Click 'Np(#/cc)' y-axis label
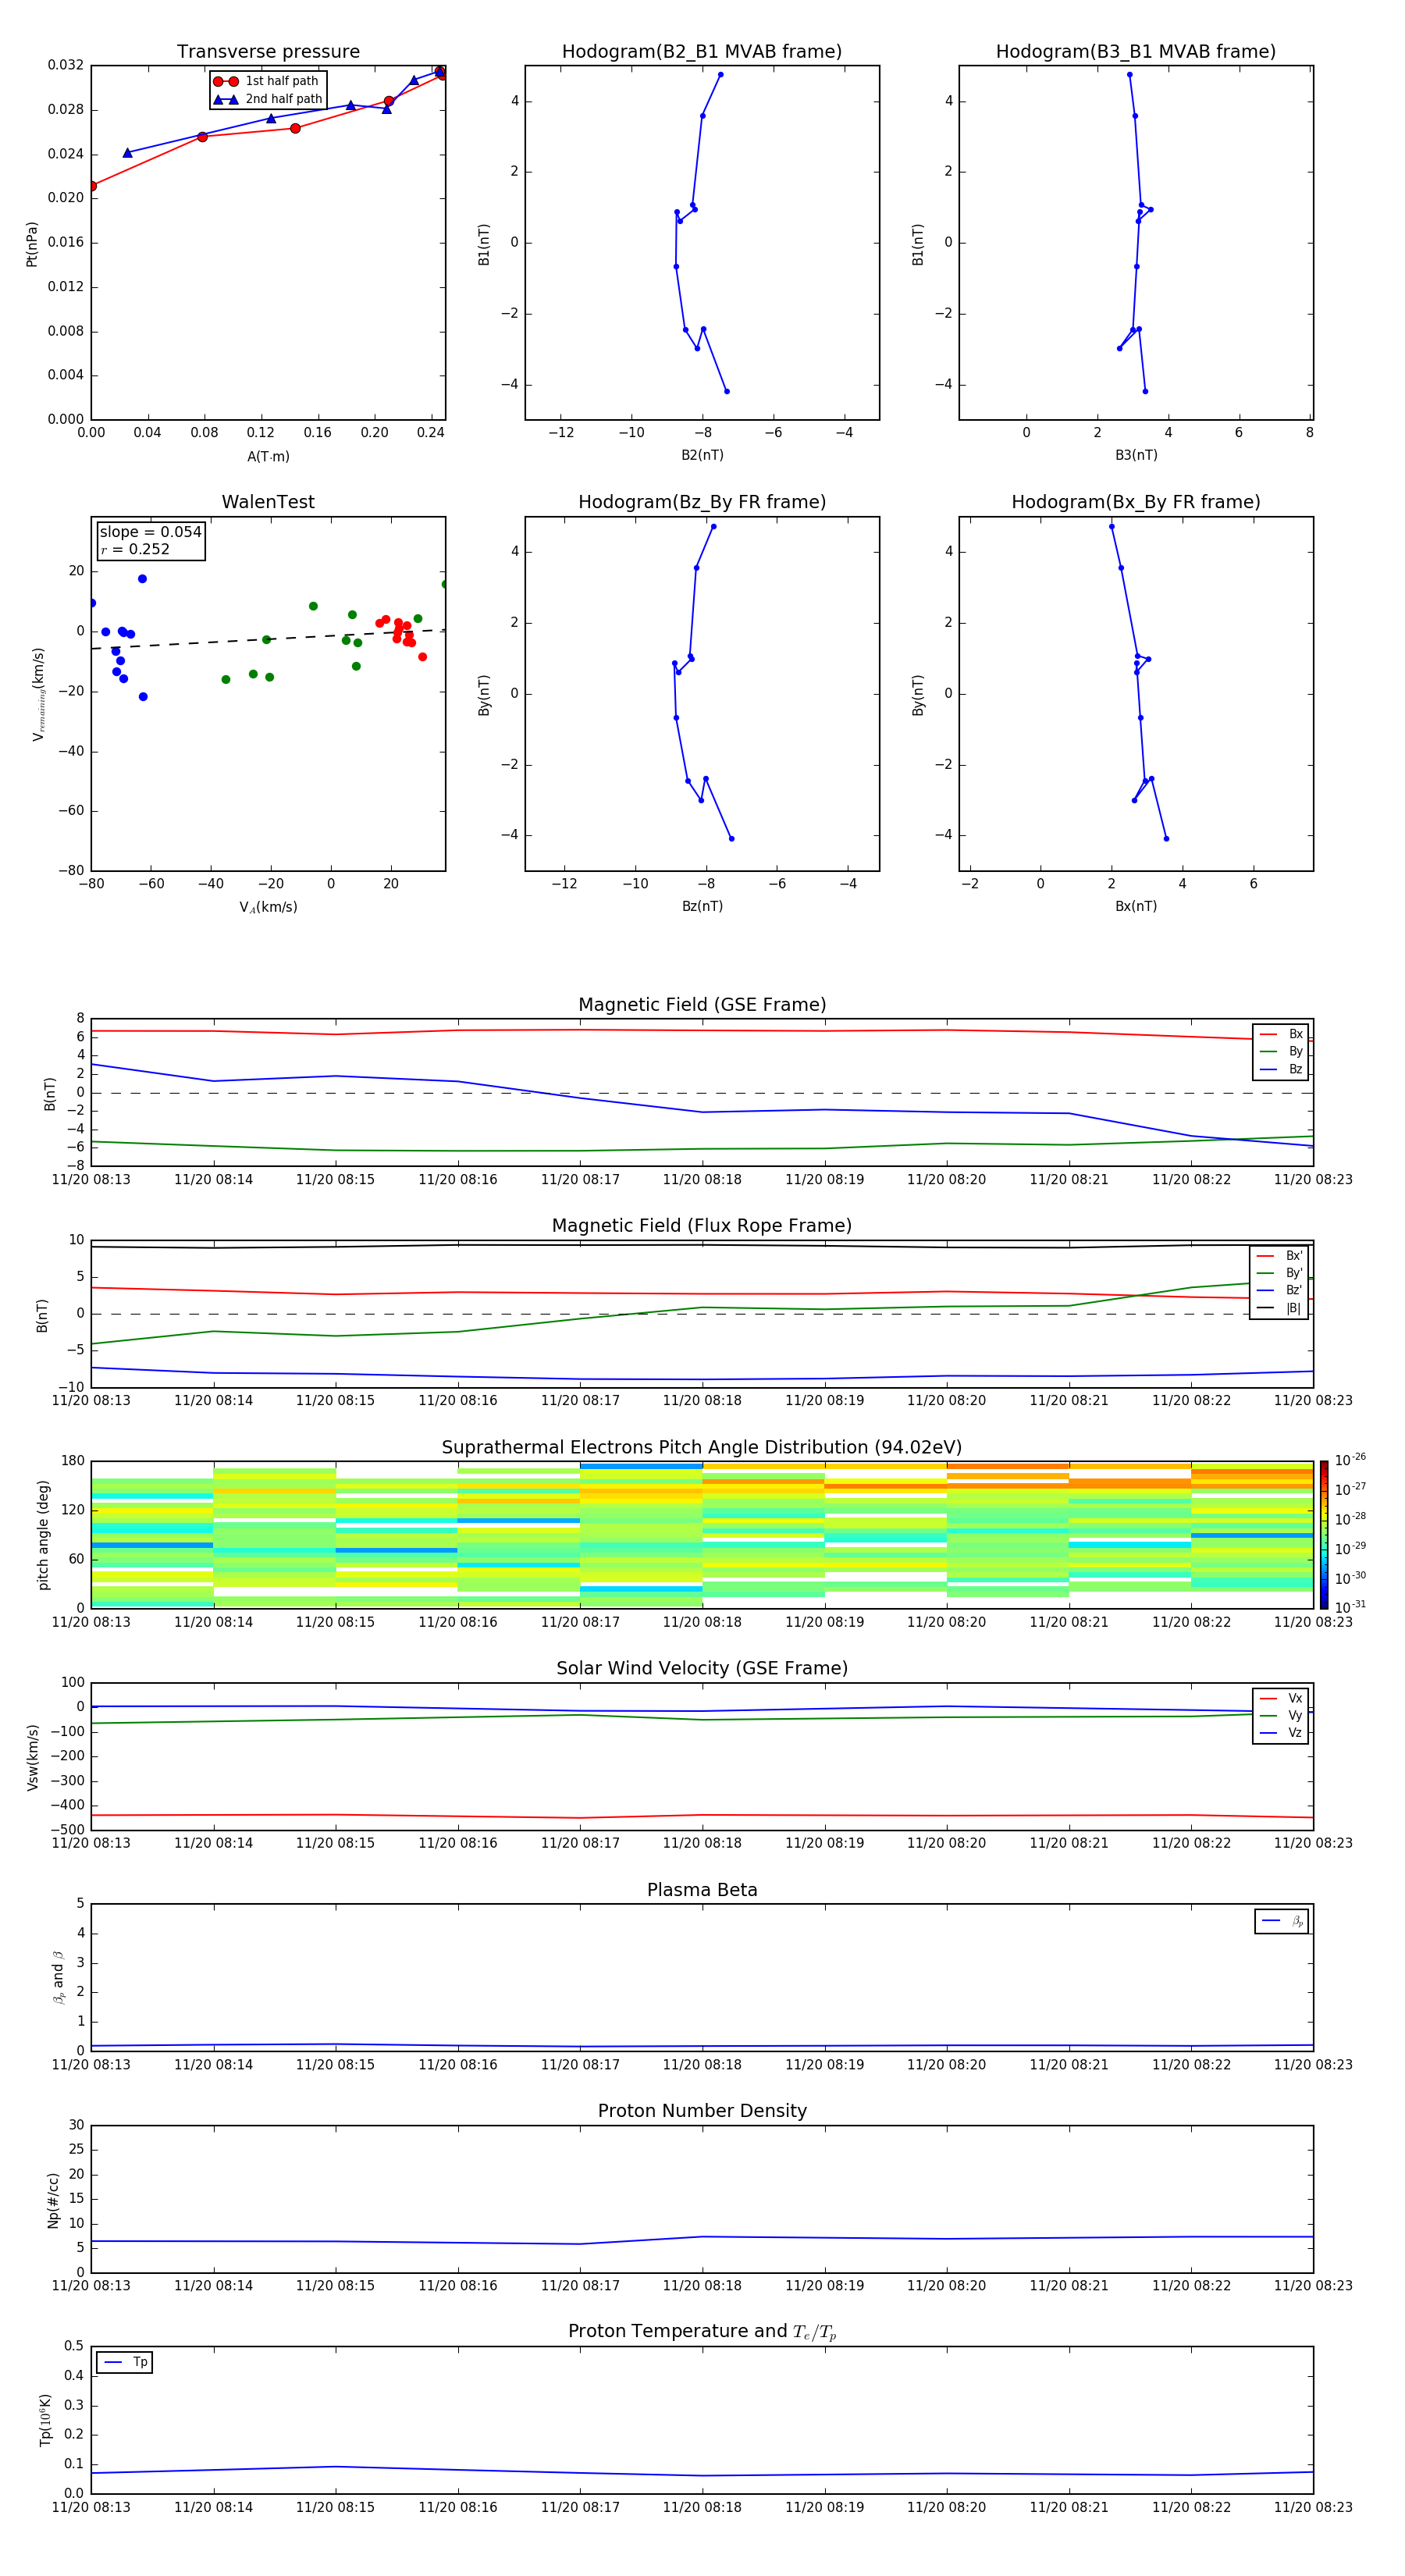Image resolution: width=1405 pixels, height=2576 pixels. pyautogui.click(x=53, y=2200)
